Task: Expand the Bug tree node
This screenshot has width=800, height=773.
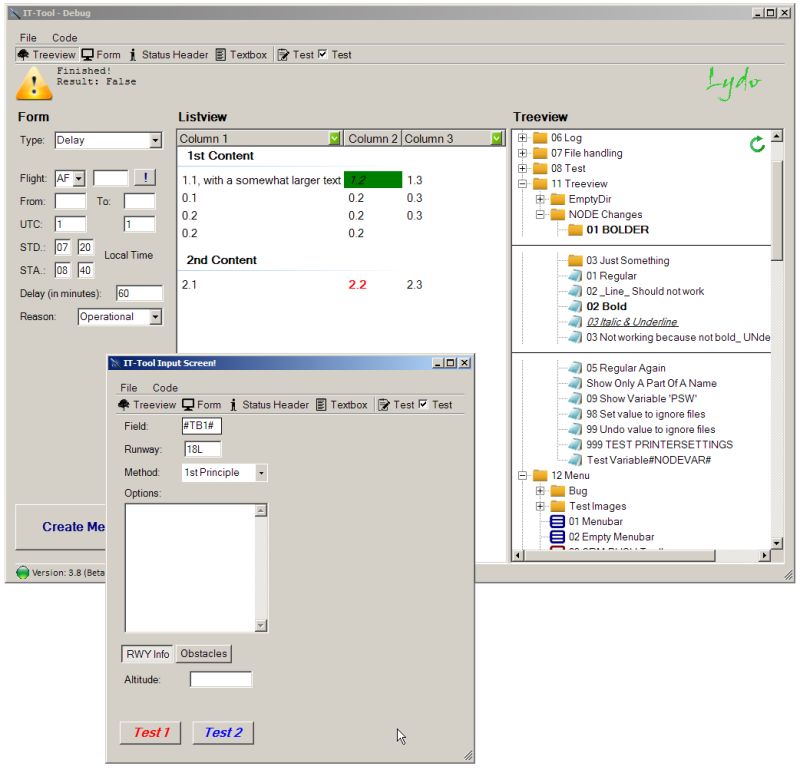Action: pos(540,491)
